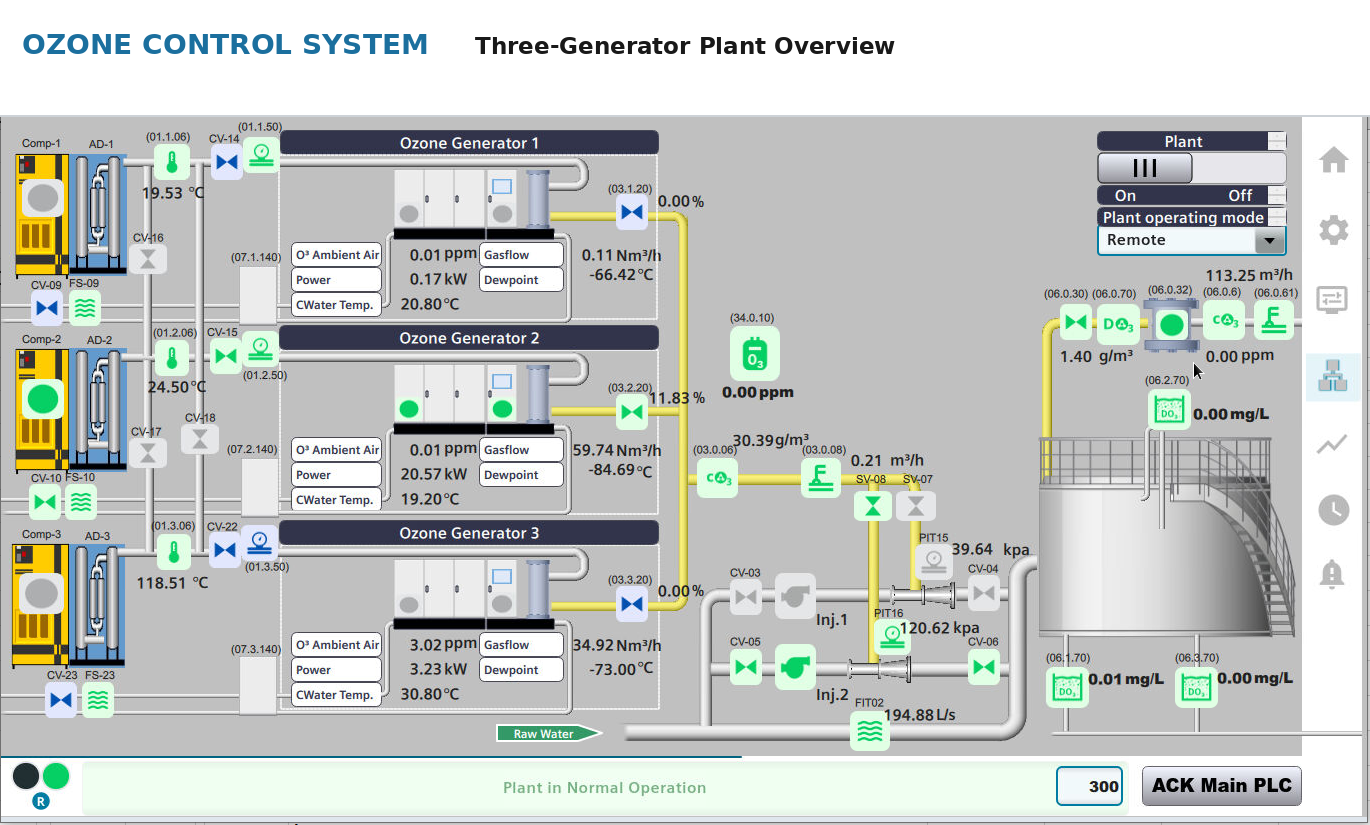The width and height of the screenshot is (1370, 825).
Task: Select green solenoid valve SV-08
Action: [873, 506]
